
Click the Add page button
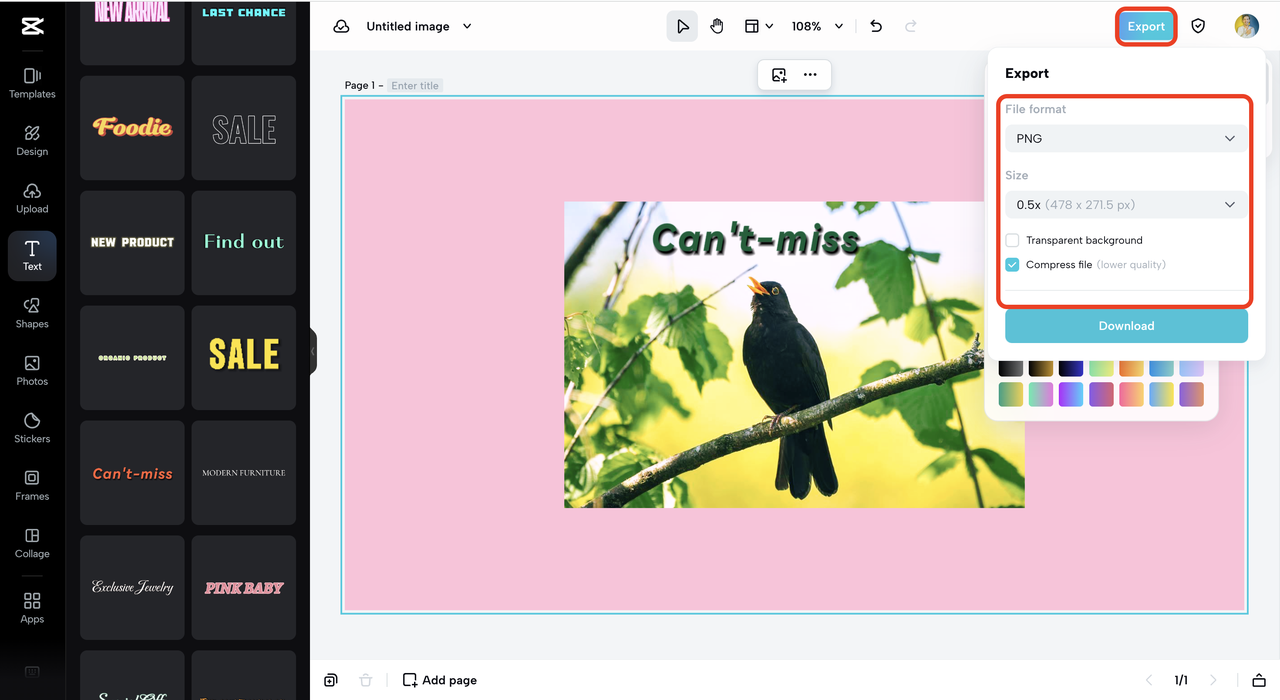pyautogui.click(x=439, y=680)
